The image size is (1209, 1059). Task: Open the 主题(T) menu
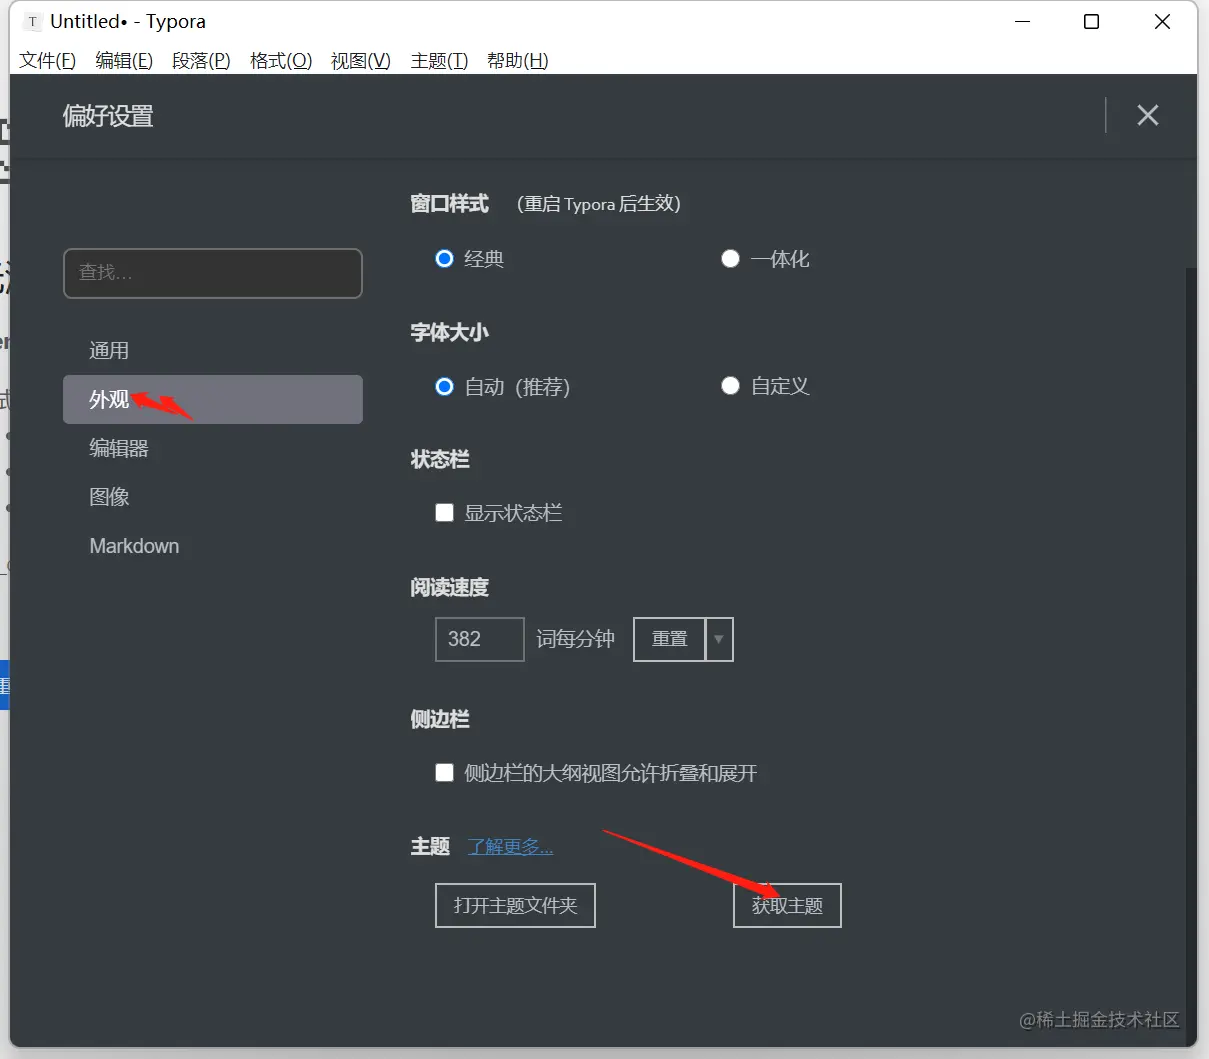click(x=439, y=61)
